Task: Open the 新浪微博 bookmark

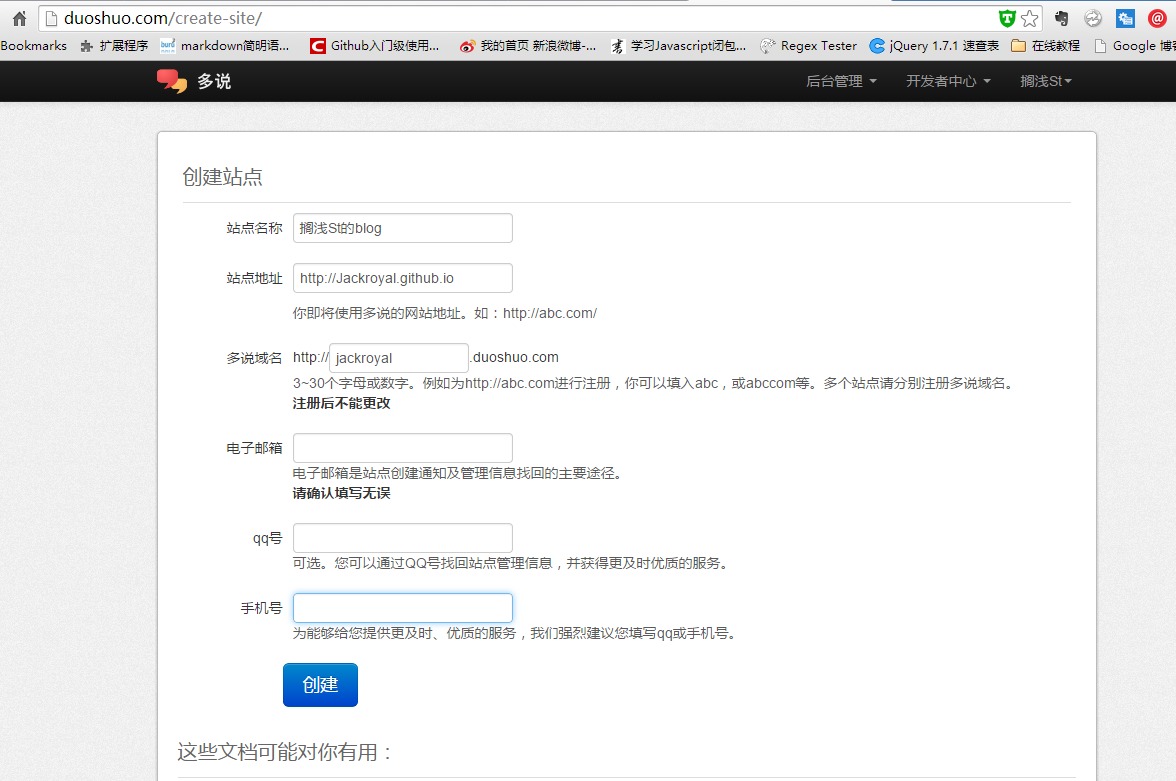Action: pyautogui.click(x=528, y=46)
